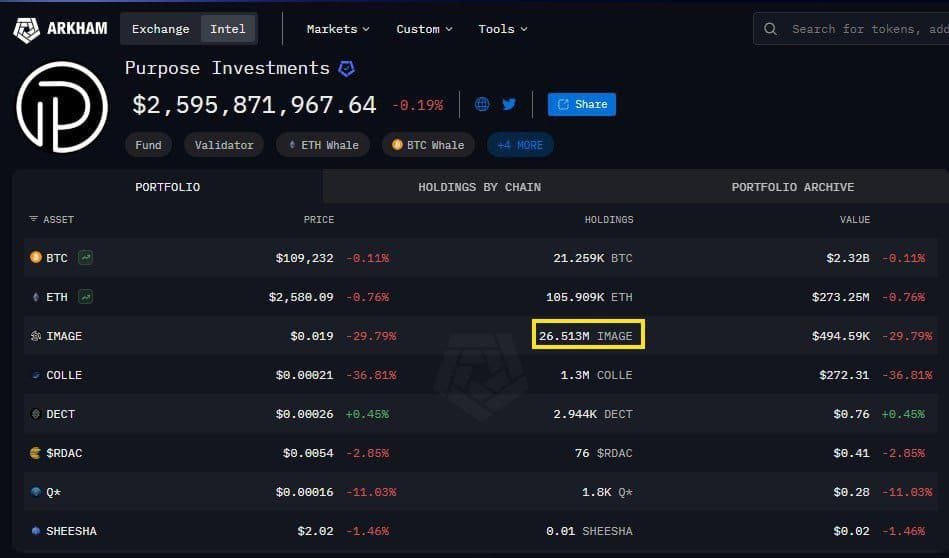Expand the Custom dropdown menu
The image size is (949, 558).
pos(424,29)
